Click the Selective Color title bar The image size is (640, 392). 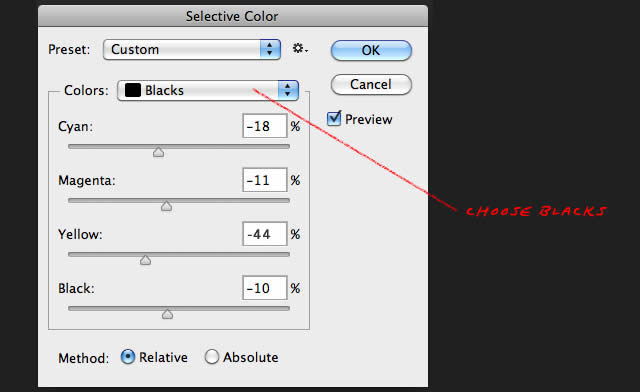[x=233, y=16]
